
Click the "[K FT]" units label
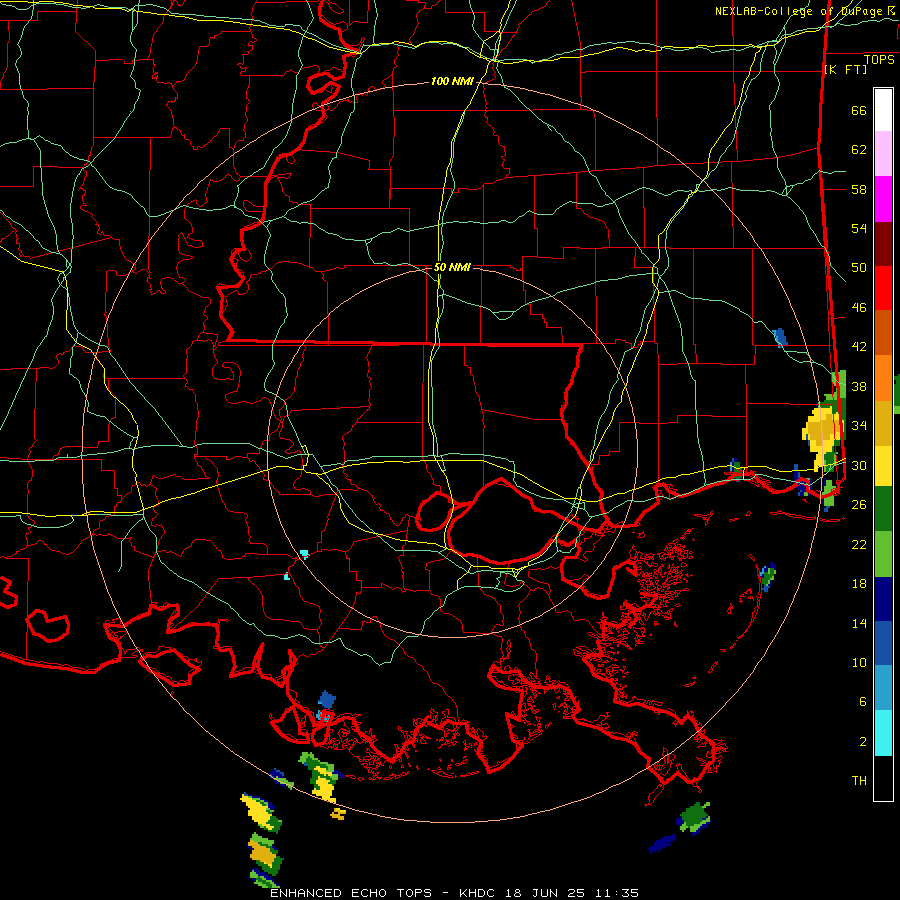pyautogui.click(x=845, y=69)
